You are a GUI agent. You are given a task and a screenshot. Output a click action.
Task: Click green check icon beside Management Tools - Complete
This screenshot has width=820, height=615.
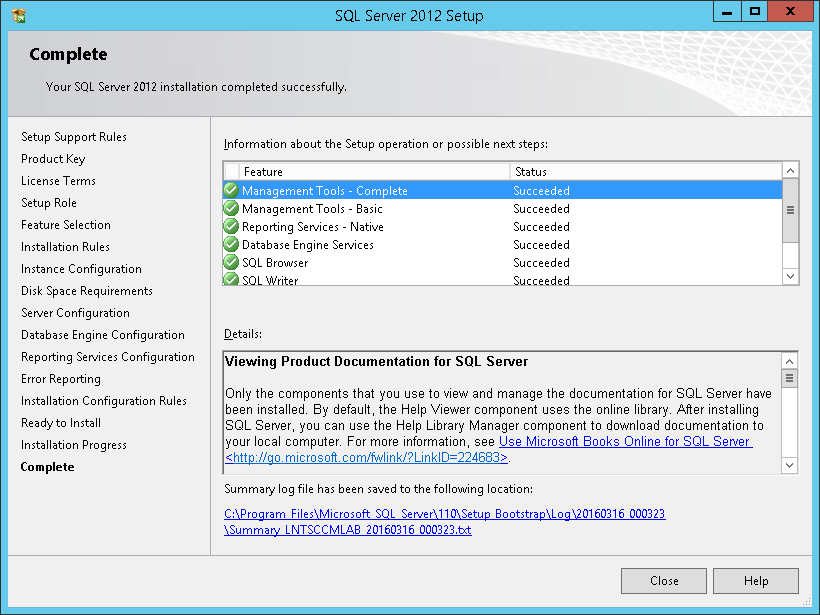tap(231, 190)
